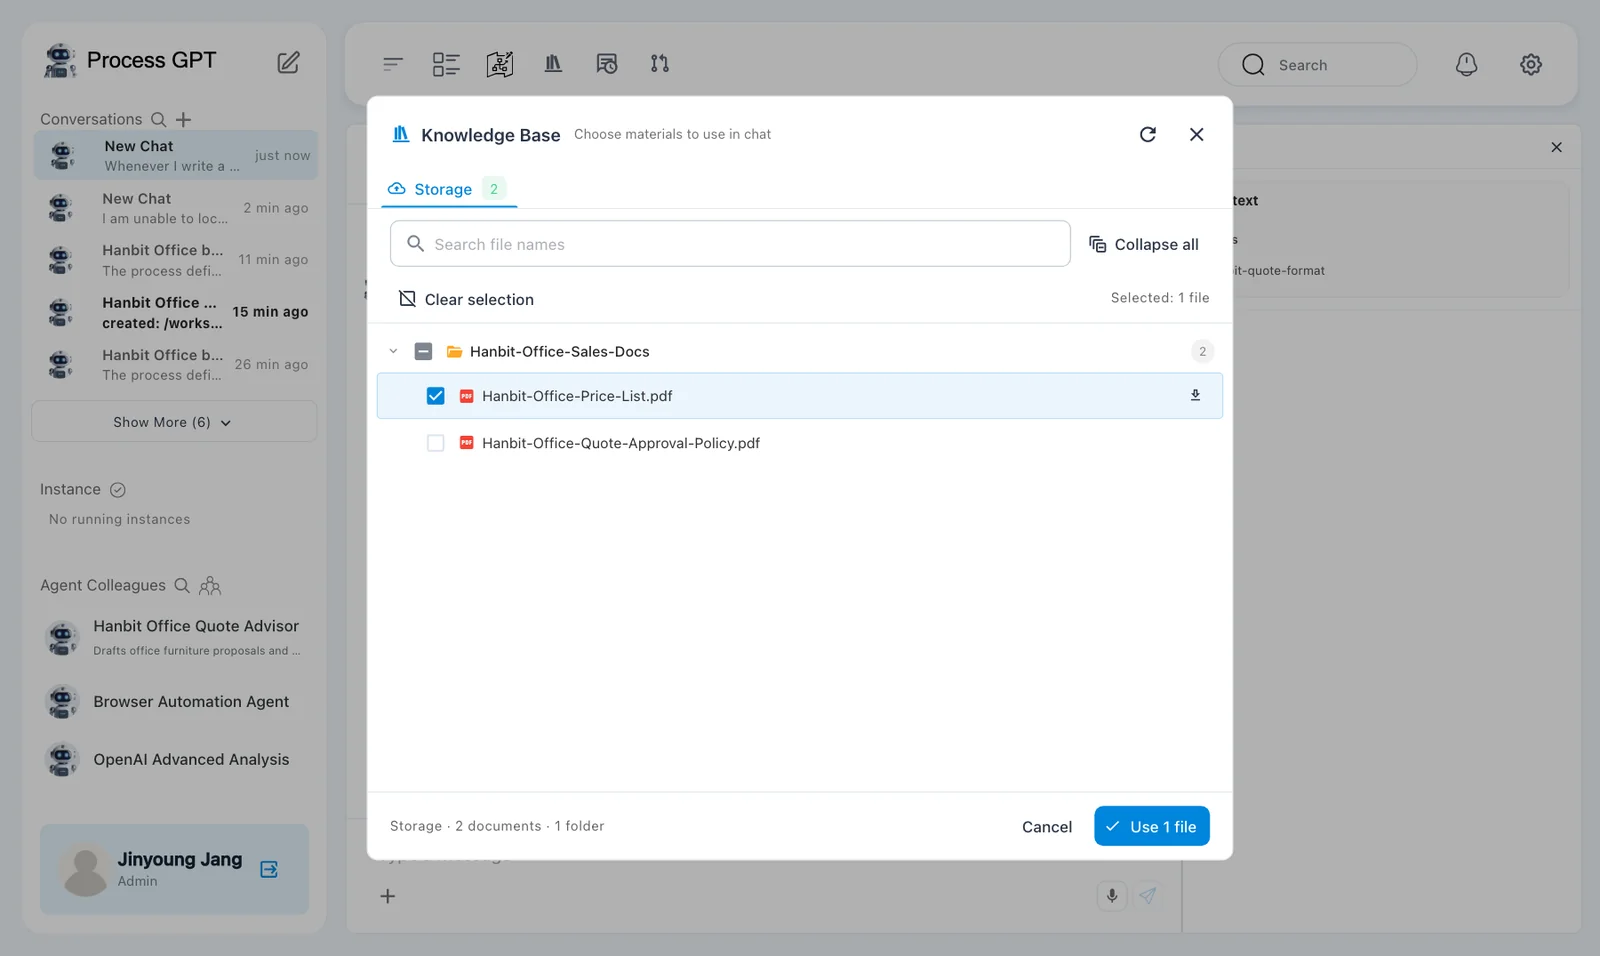The image size is (1600, 956).
Task: Download Hanbit-Office-Price-List.pdf
Action: (1195, 395)
